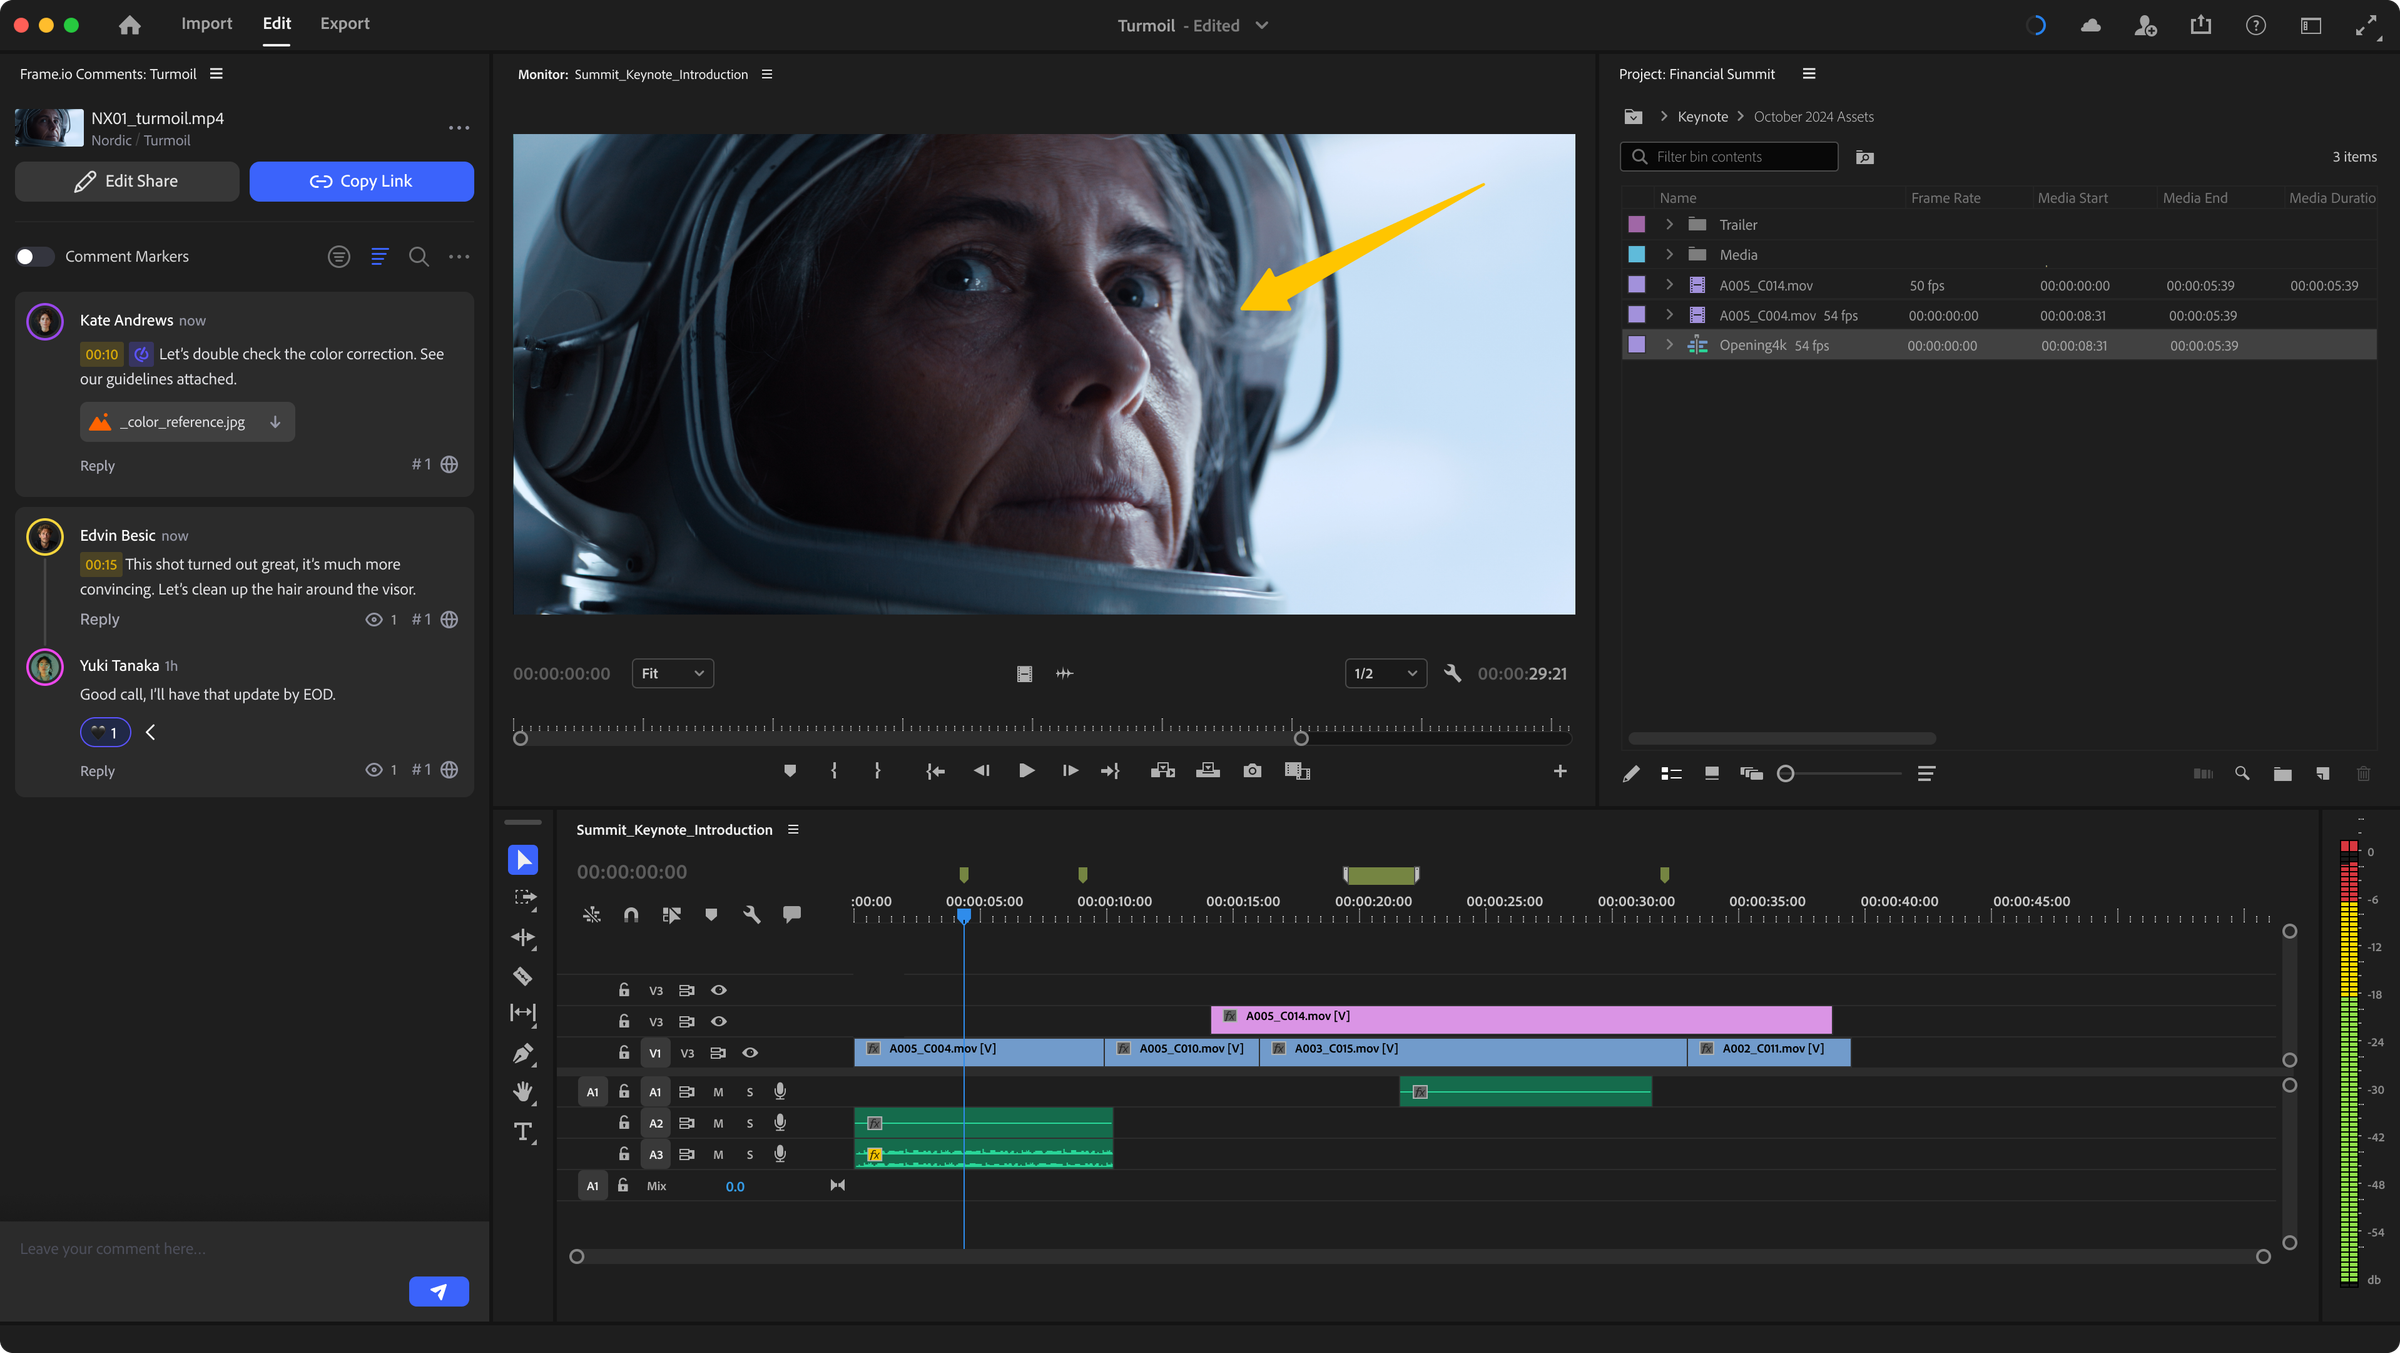Toggle the Comment Markers switch
The width and height of the screenshot is (2400, 1353).
pos(35,257)
